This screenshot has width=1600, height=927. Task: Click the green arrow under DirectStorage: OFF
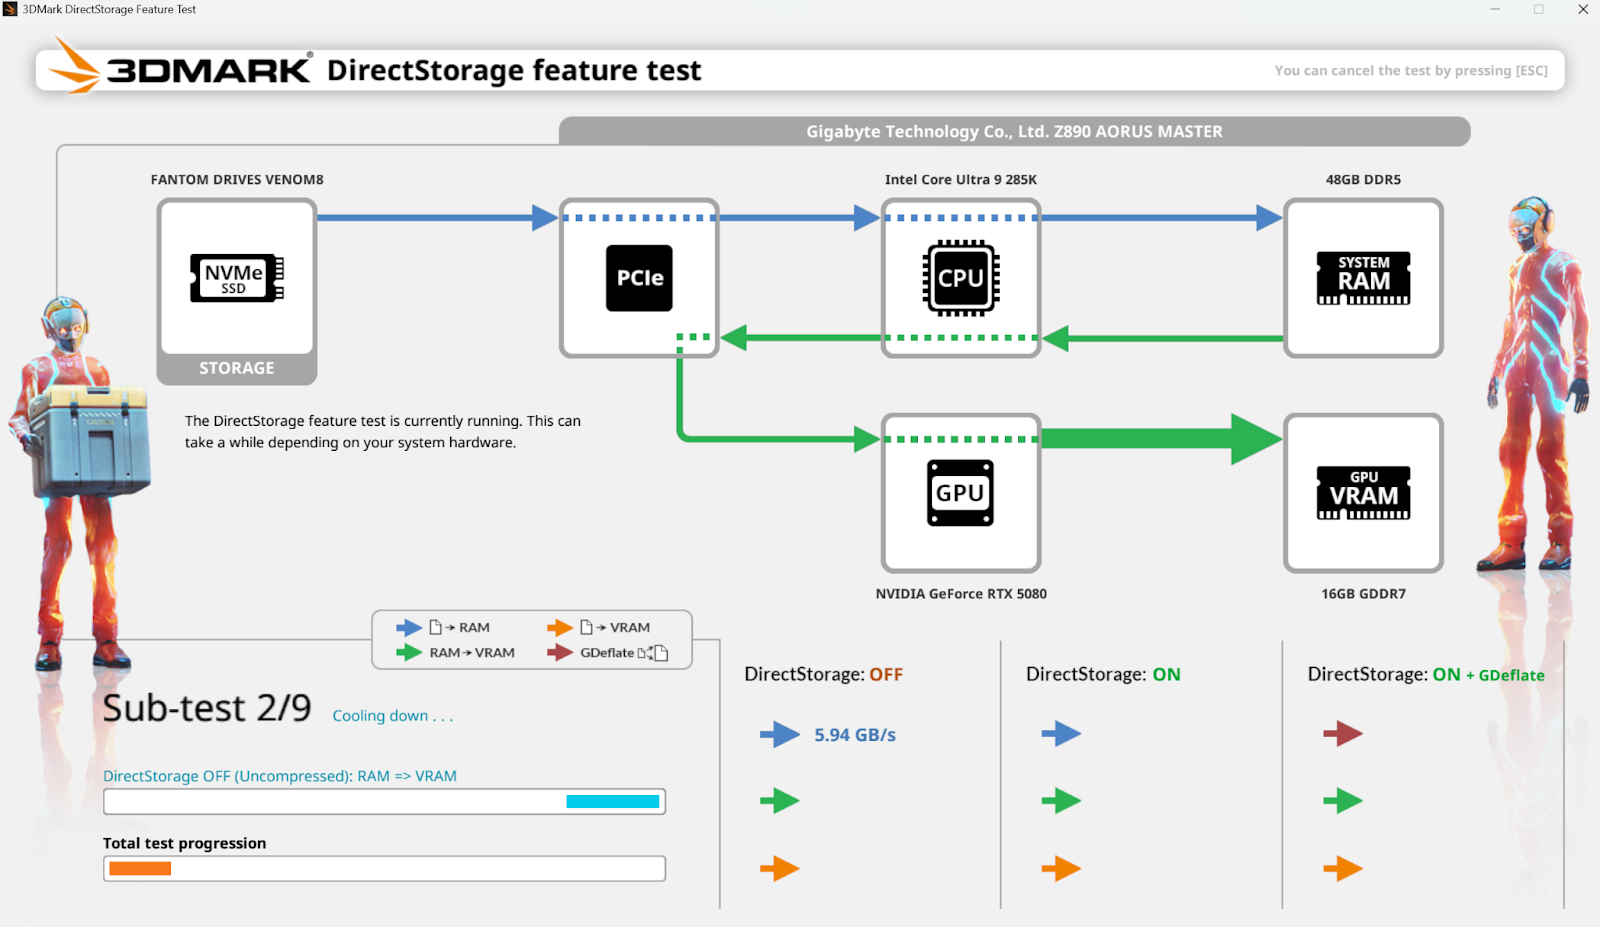coord(780,801)
